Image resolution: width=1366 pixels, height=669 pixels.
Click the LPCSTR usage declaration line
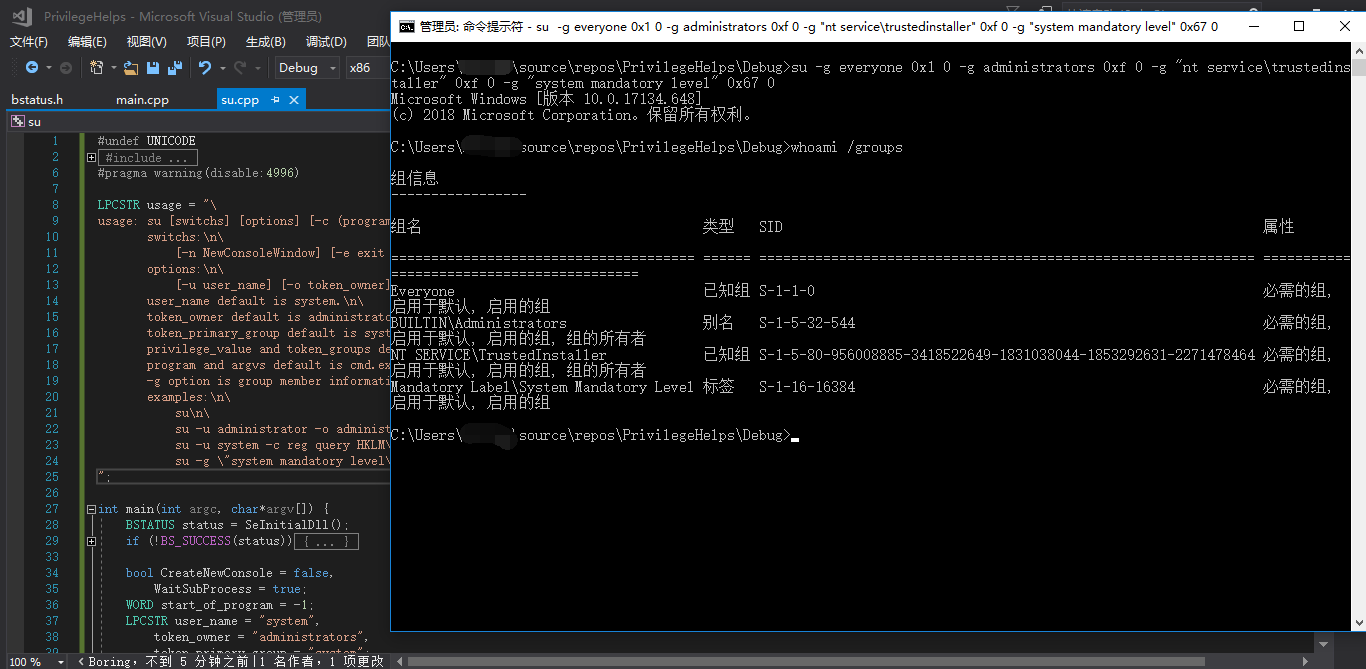(x=157, y=205)
